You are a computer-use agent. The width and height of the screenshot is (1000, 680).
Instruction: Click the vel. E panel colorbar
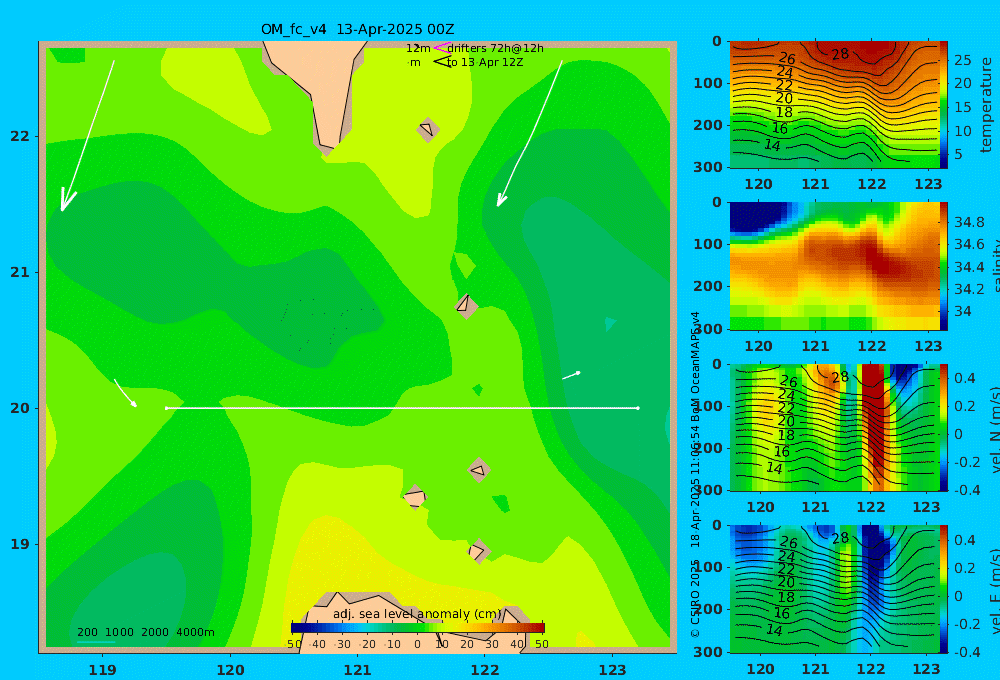[x=944, y=589]
